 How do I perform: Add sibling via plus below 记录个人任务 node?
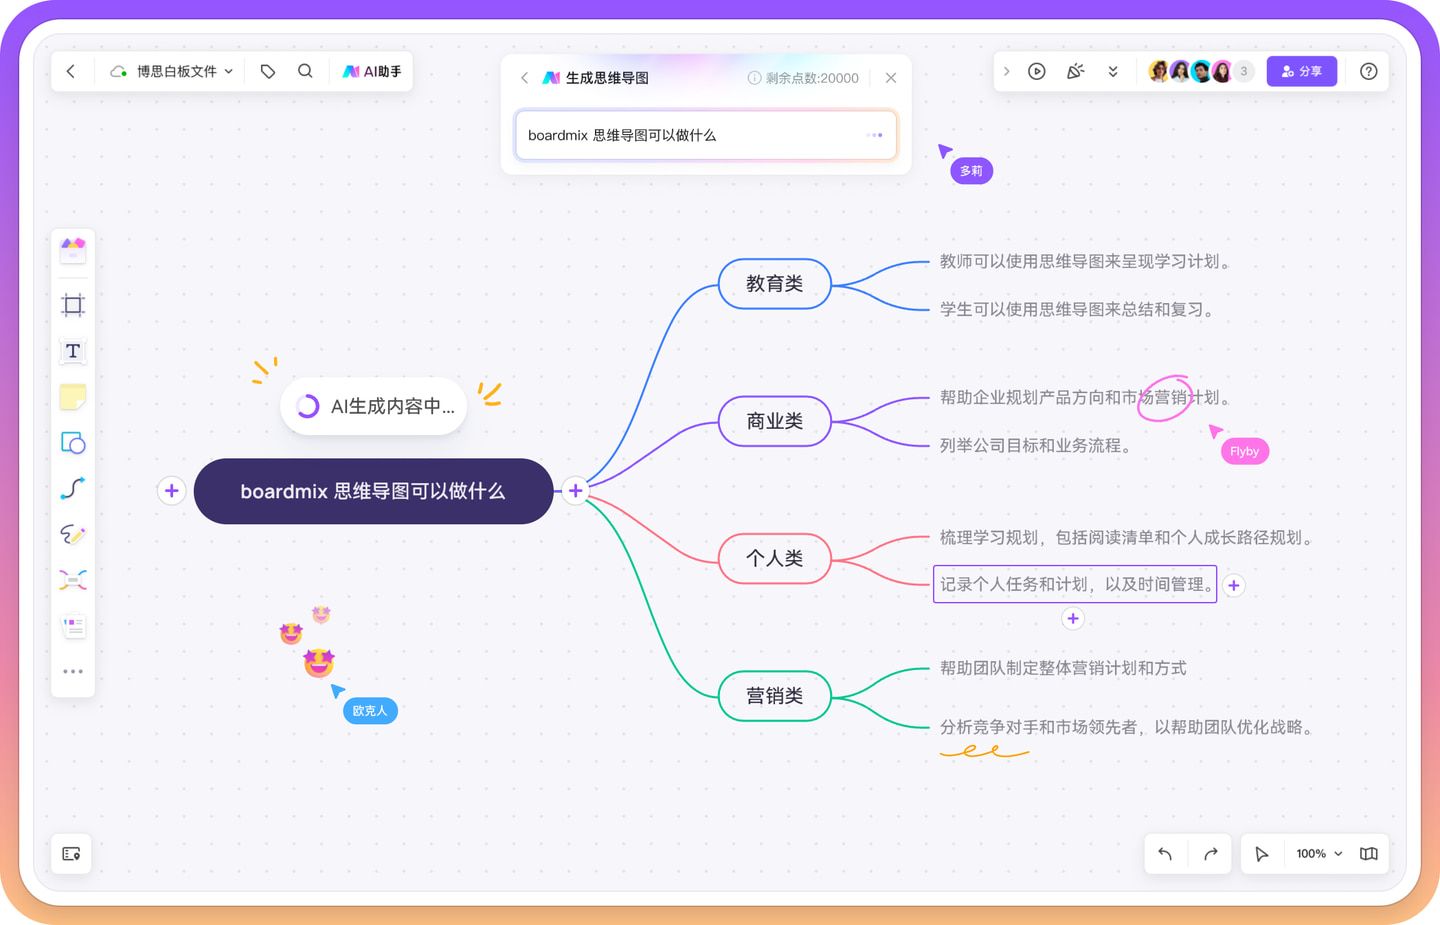tap(1073, 619)
